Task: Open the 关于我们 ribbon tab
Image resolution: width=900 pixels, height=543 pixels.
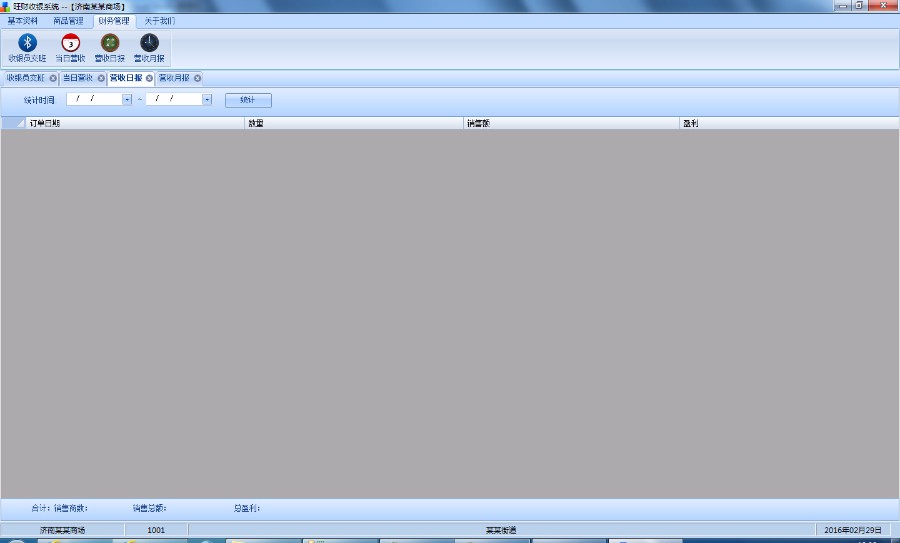Action: pyautogui.click(x=159, y=21)
